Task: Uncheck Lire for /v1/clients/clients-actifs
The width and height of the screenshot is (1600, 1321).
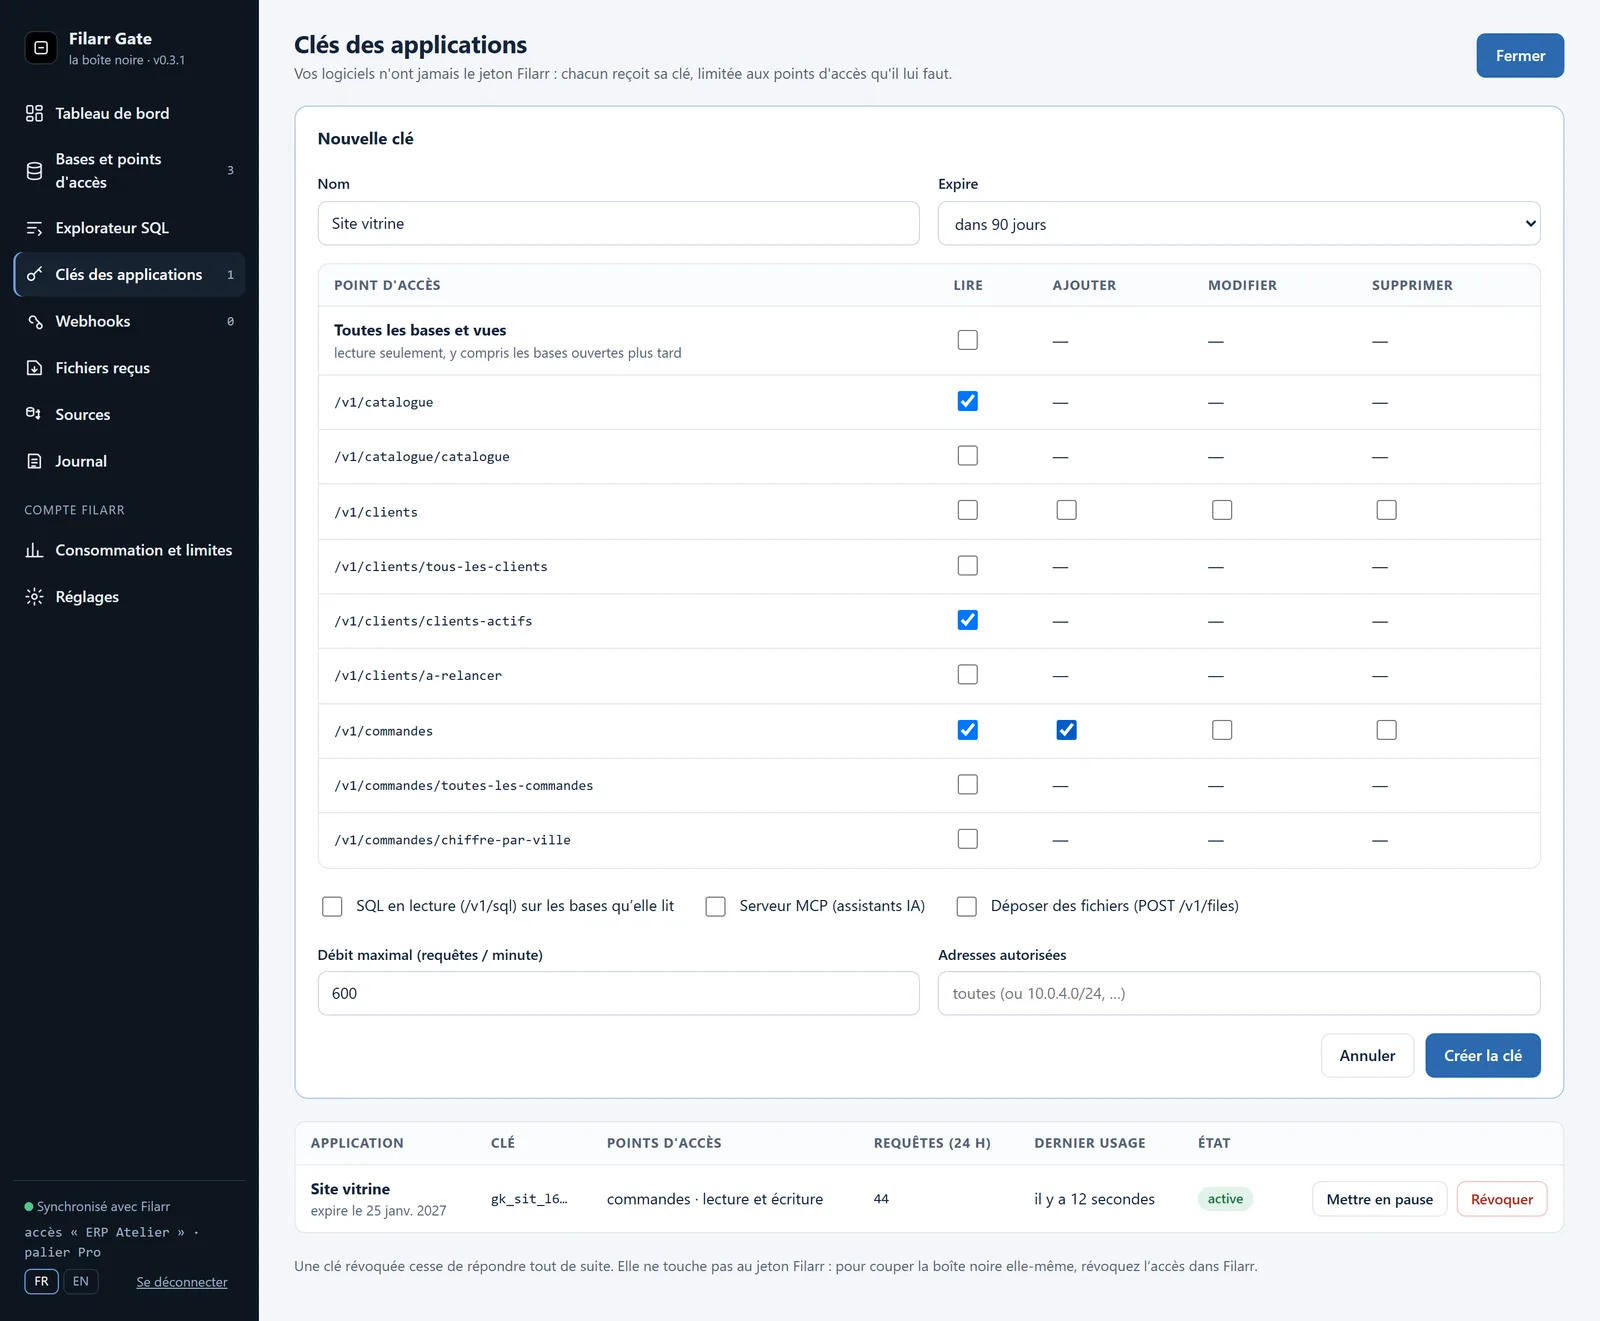Action: point(967,620)
